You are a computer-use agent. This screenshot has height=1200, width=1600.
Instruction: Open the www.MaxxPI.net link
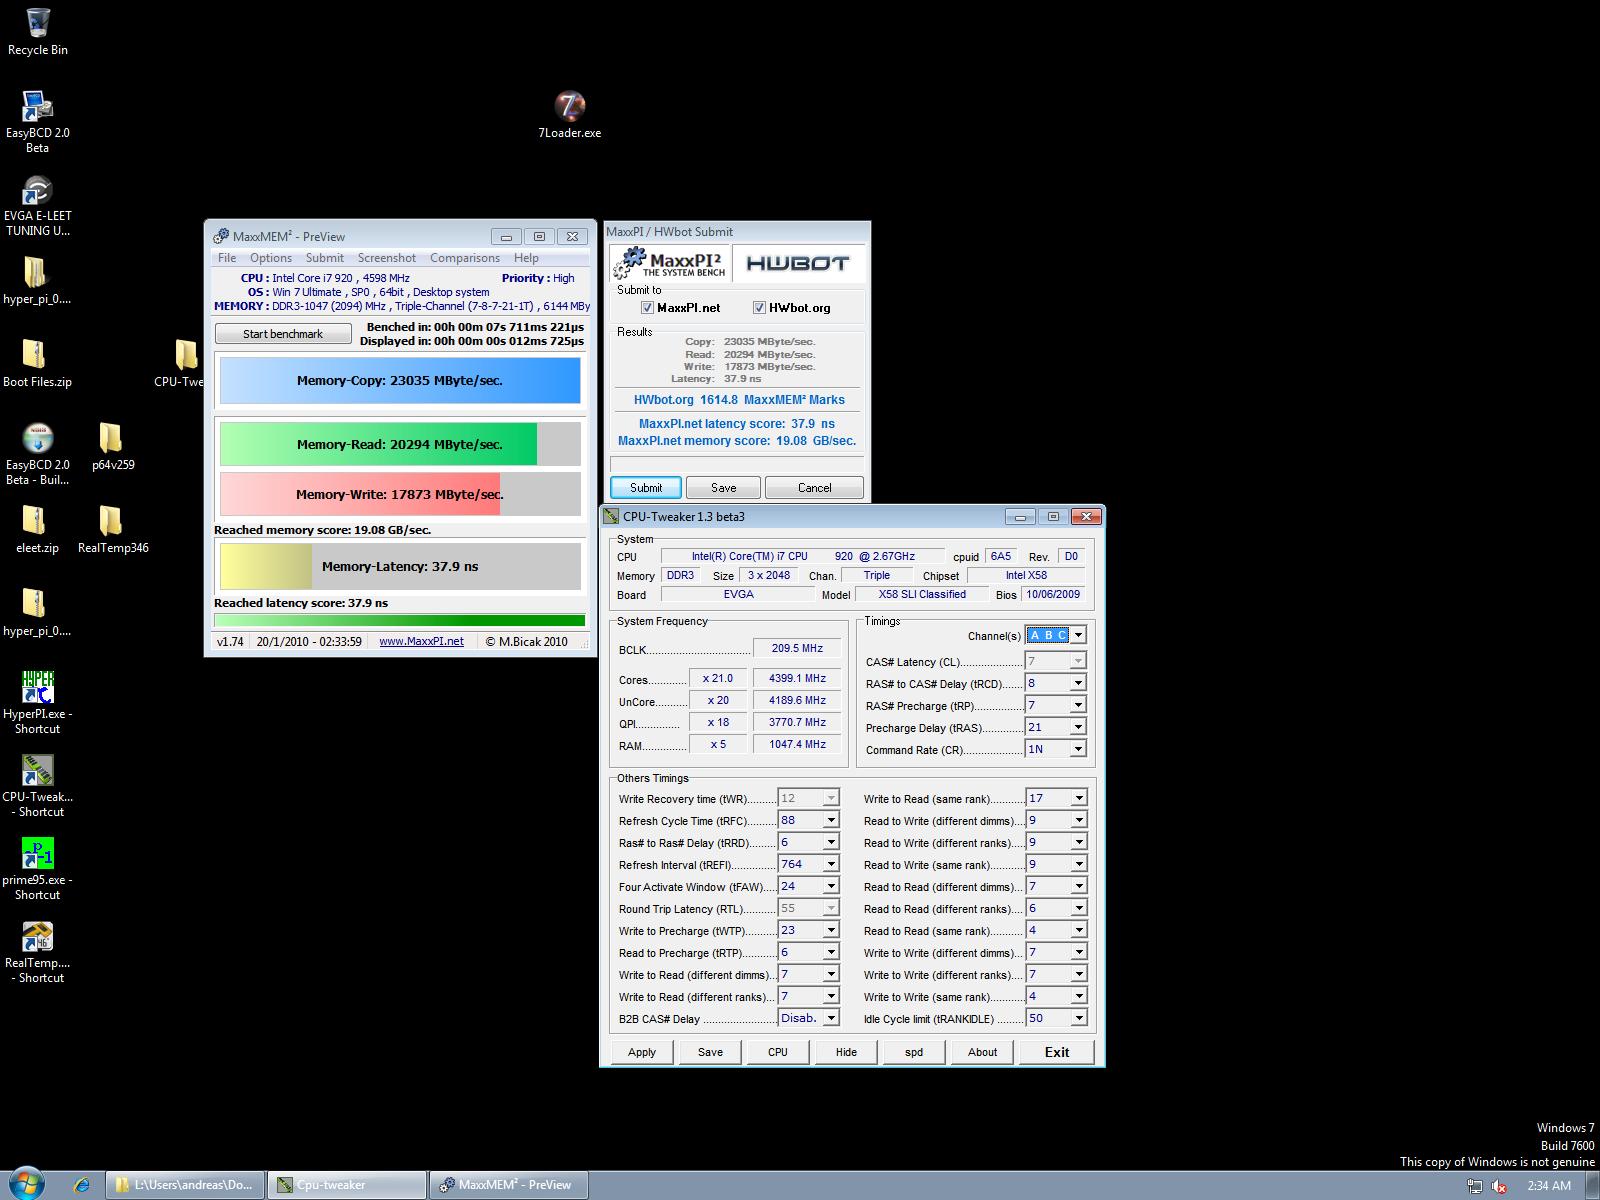tap(421, 642)
